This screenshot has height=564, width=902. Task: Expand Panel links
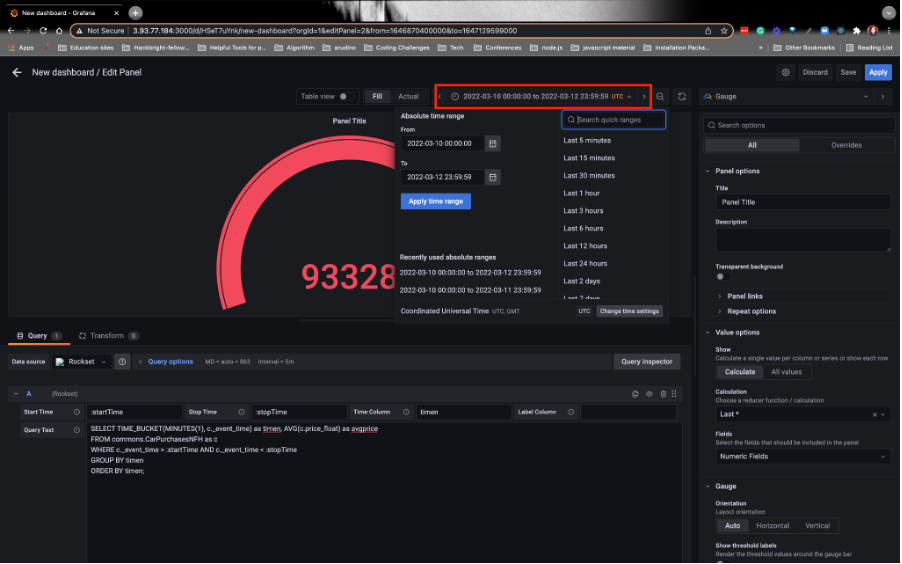pos(744,296)
